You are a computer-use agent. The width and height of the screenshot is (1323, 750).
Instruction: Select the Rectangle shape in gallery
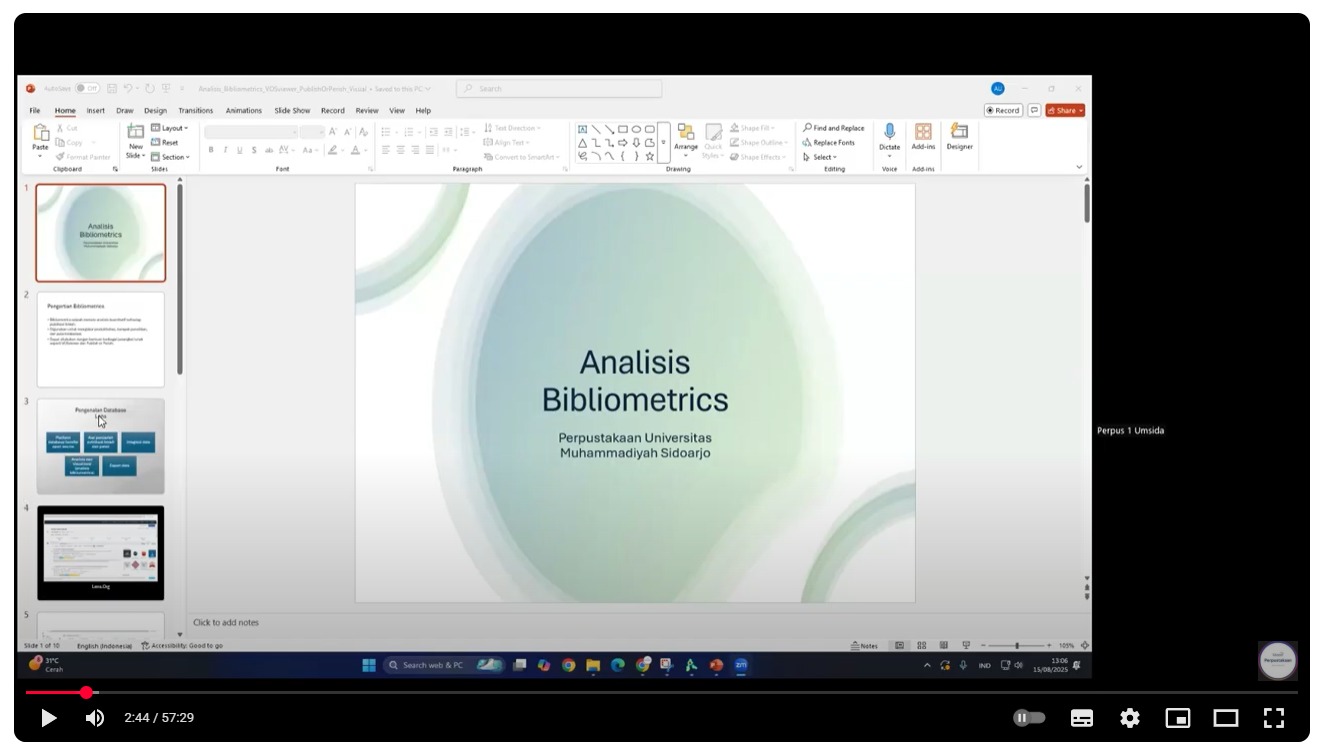tap(622, 129)
